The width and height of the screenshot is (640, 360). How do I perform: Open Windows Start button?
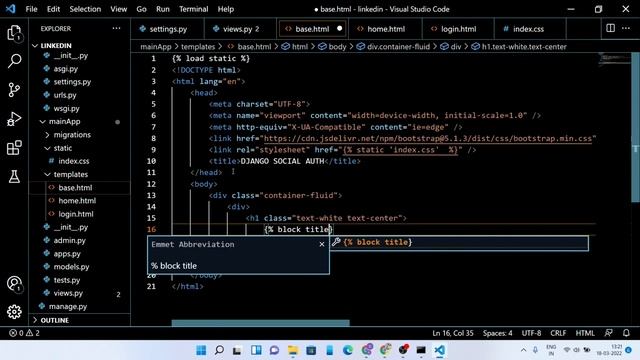(201, 350)
